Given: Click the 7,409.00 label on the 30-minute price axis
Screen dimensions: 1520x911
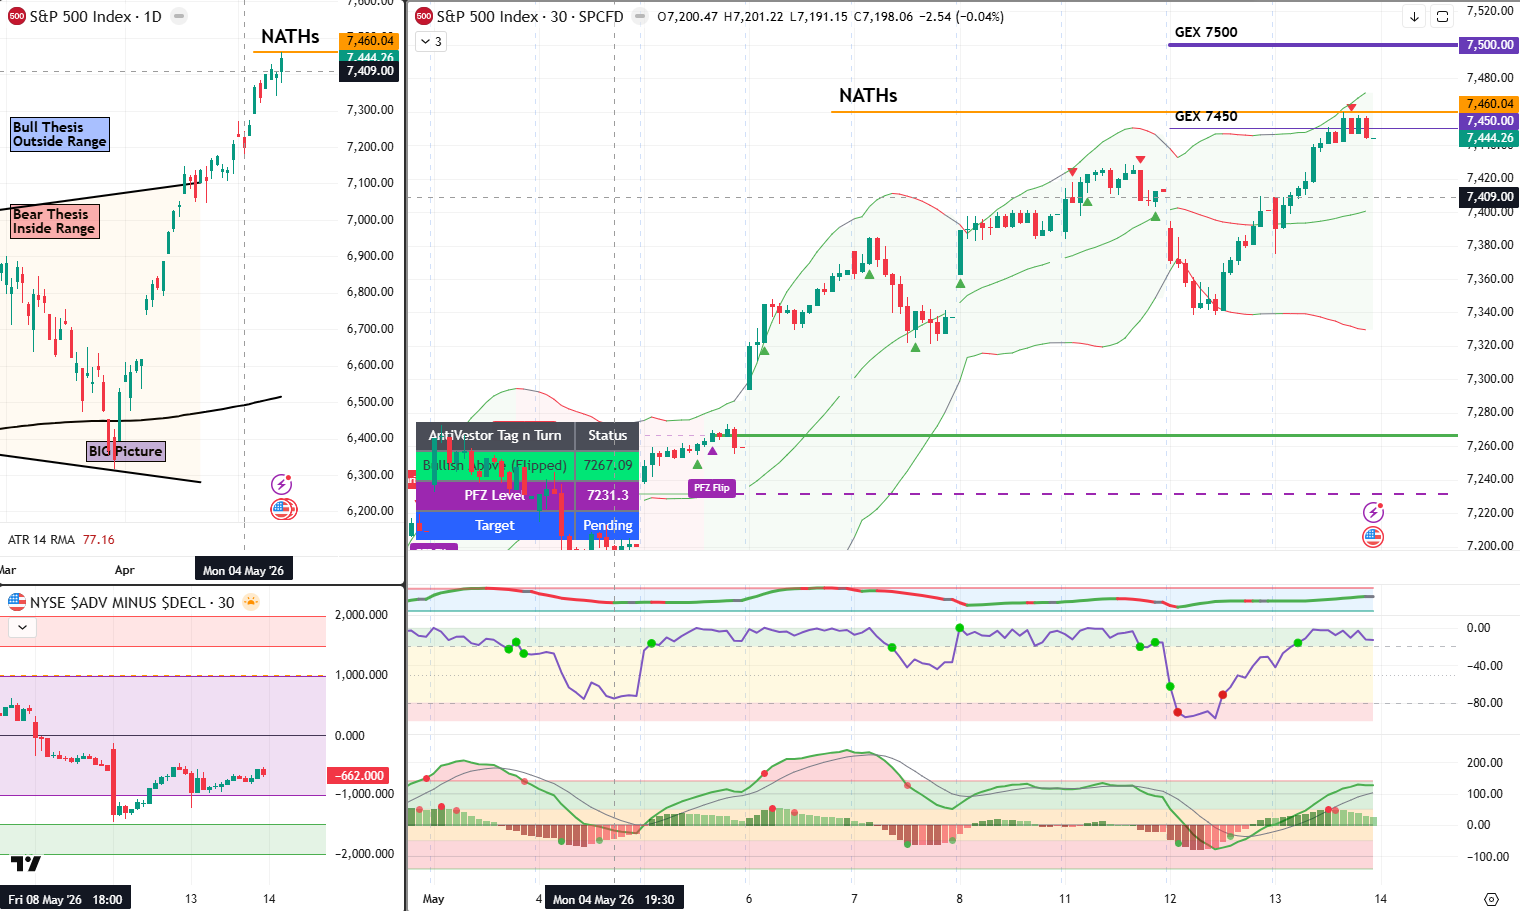Looking at the screenshot, I should tap(1489, 197).
